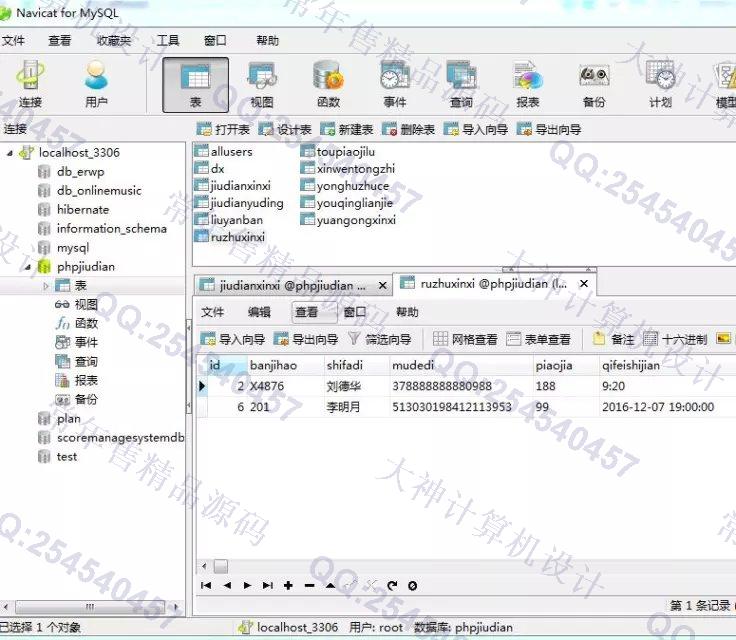Click the 用户 (User) toolbar icon
736x640 pixels.
96,85
